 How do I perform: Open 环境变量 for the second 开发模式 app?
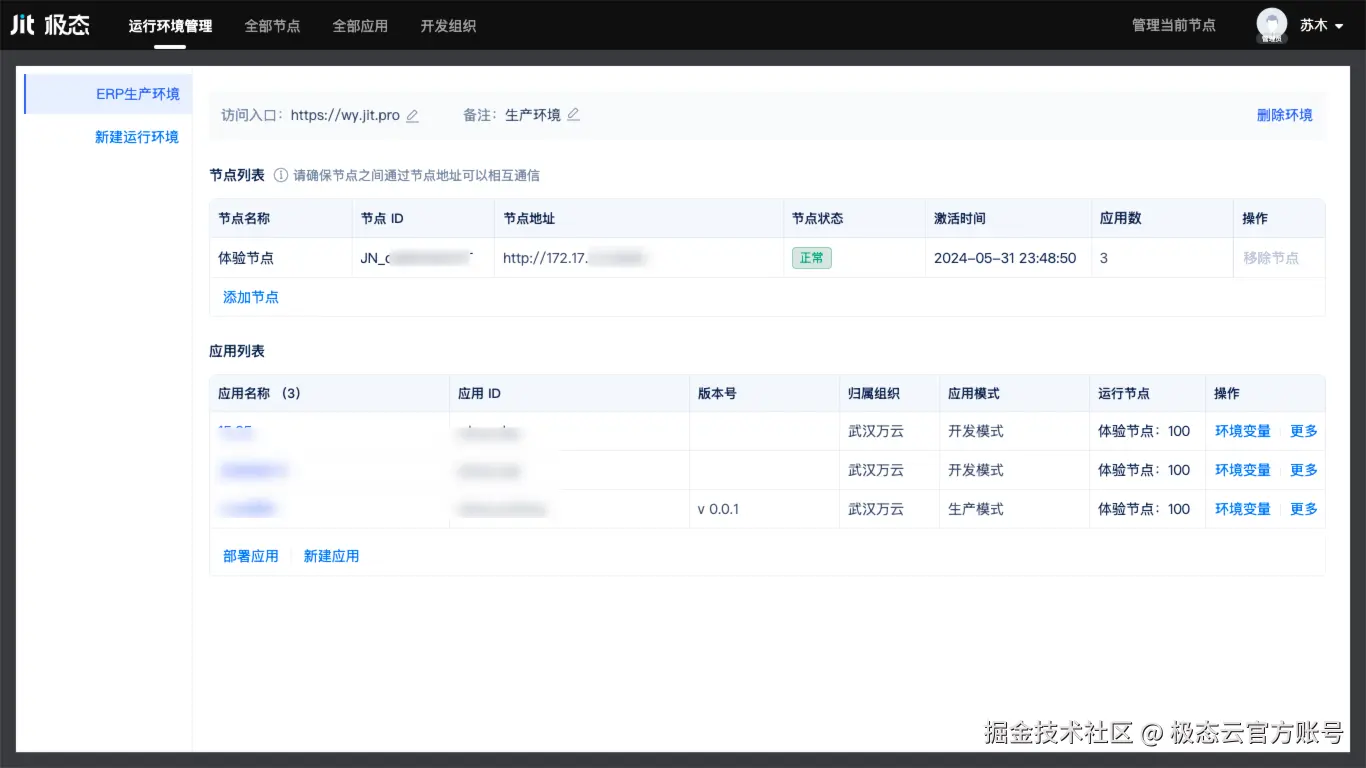click(x=1243, y=470)
